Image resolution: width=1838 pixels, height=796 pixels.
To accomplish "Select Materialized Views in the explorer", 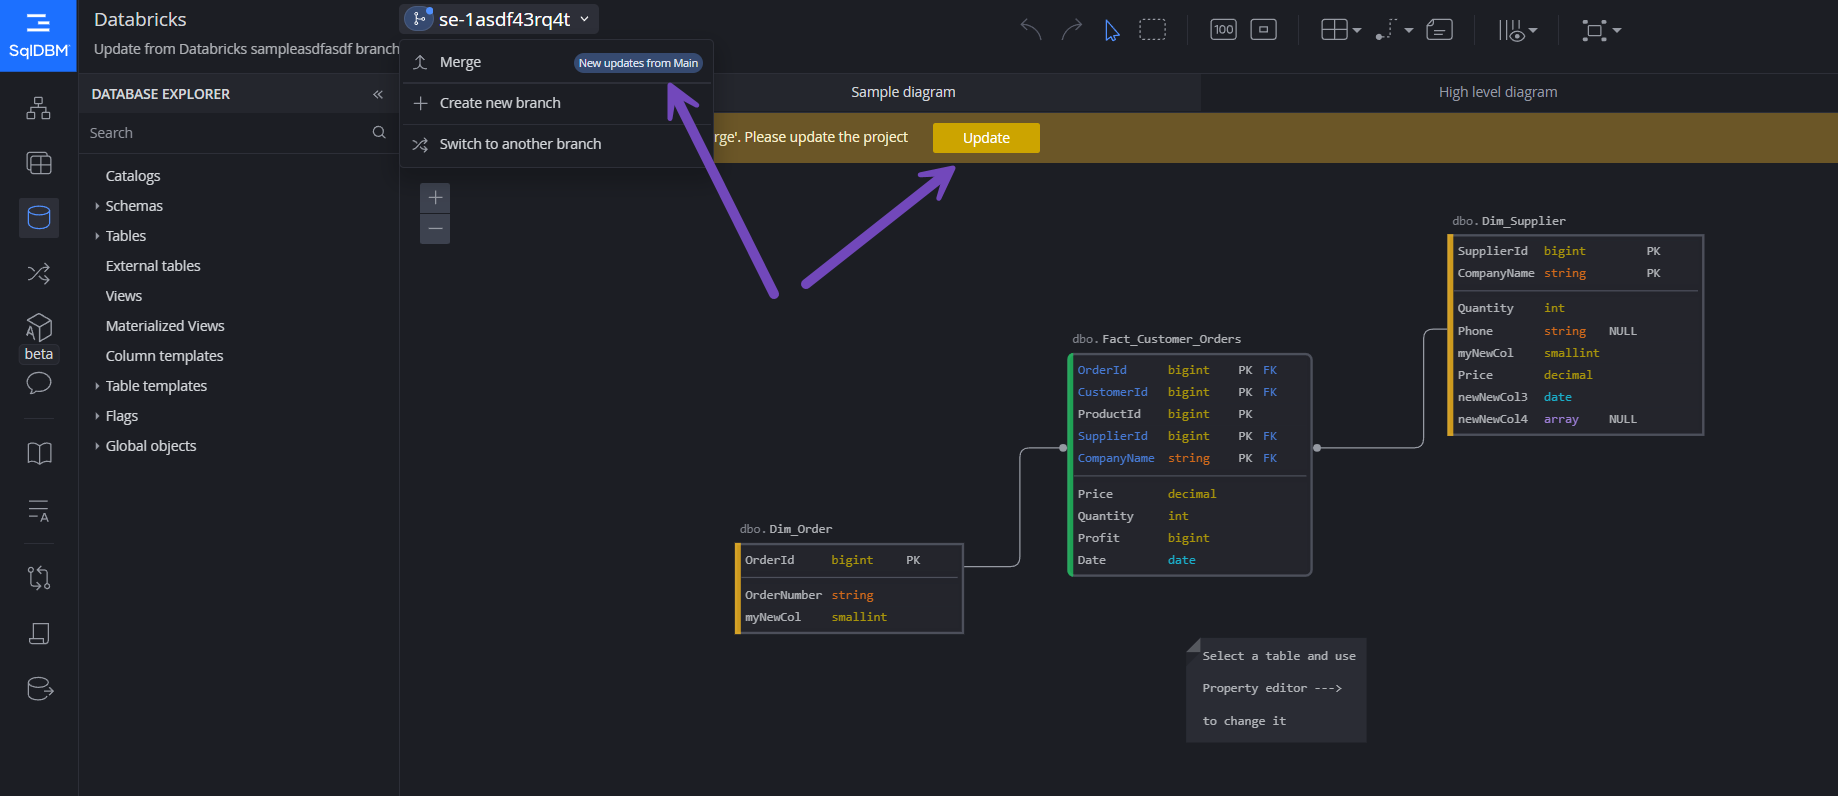I will 165,326.
